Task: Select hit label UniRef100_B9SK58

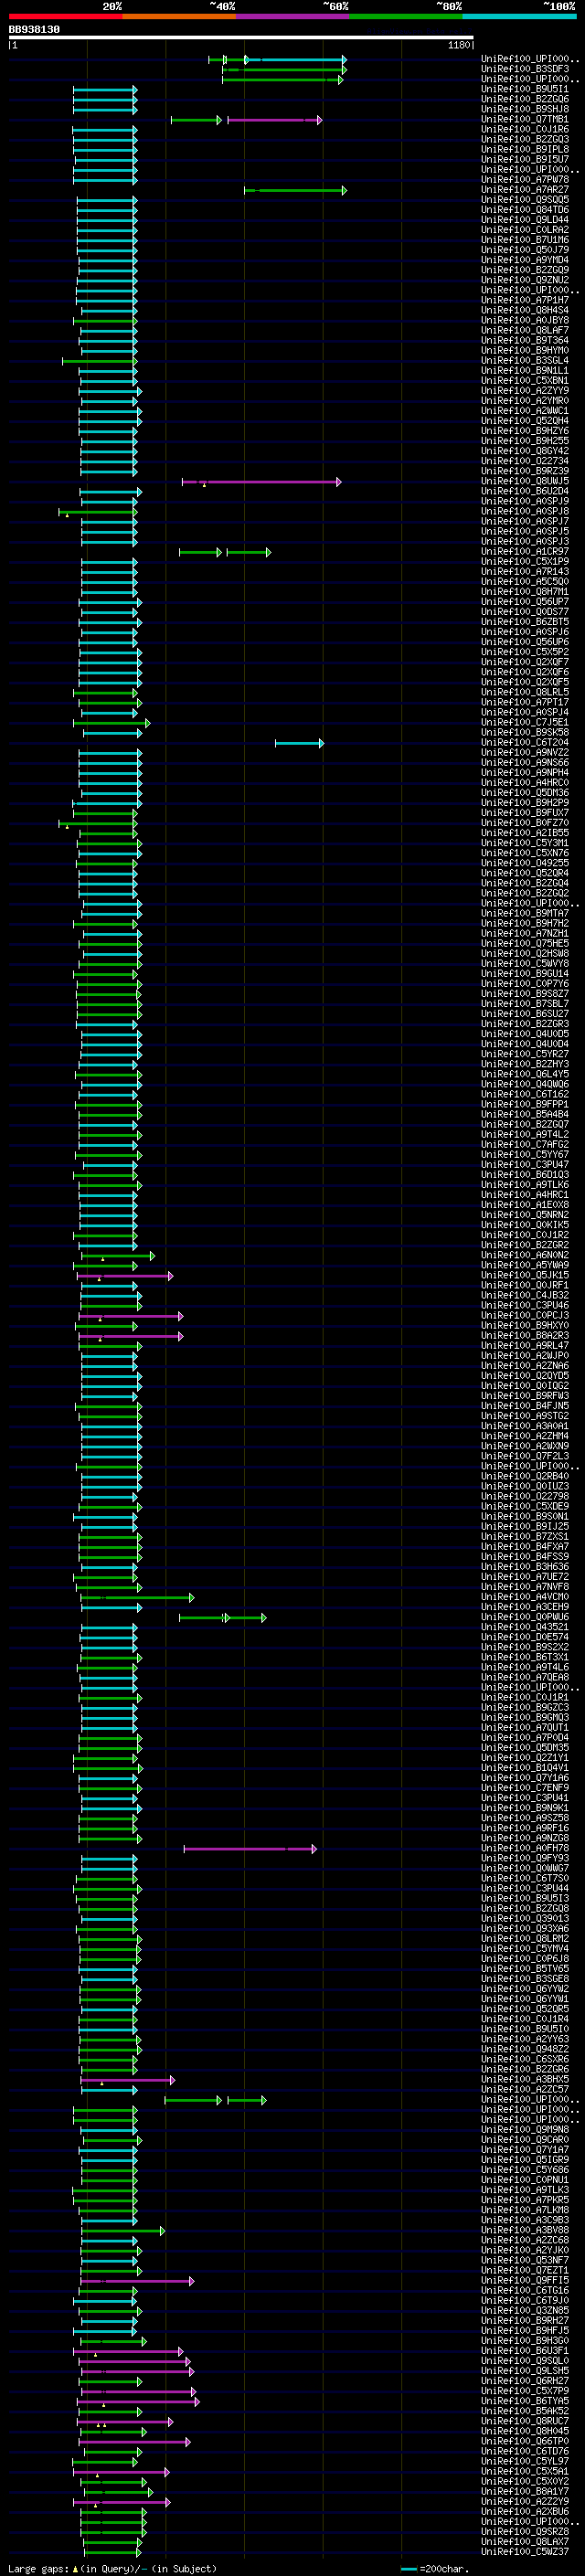Action: (525, 733)
